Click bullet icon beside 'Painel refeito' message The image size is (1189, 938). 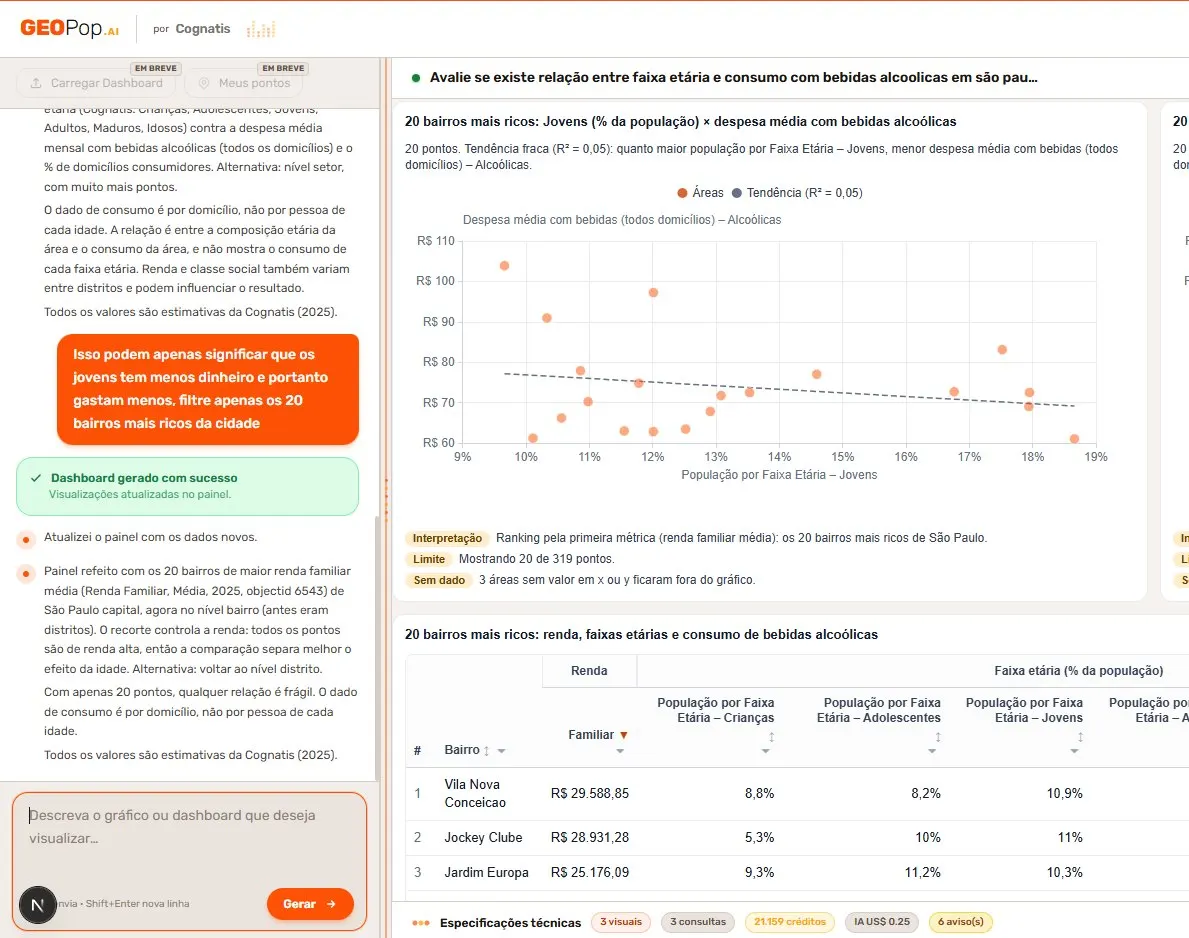pos(26,574)
